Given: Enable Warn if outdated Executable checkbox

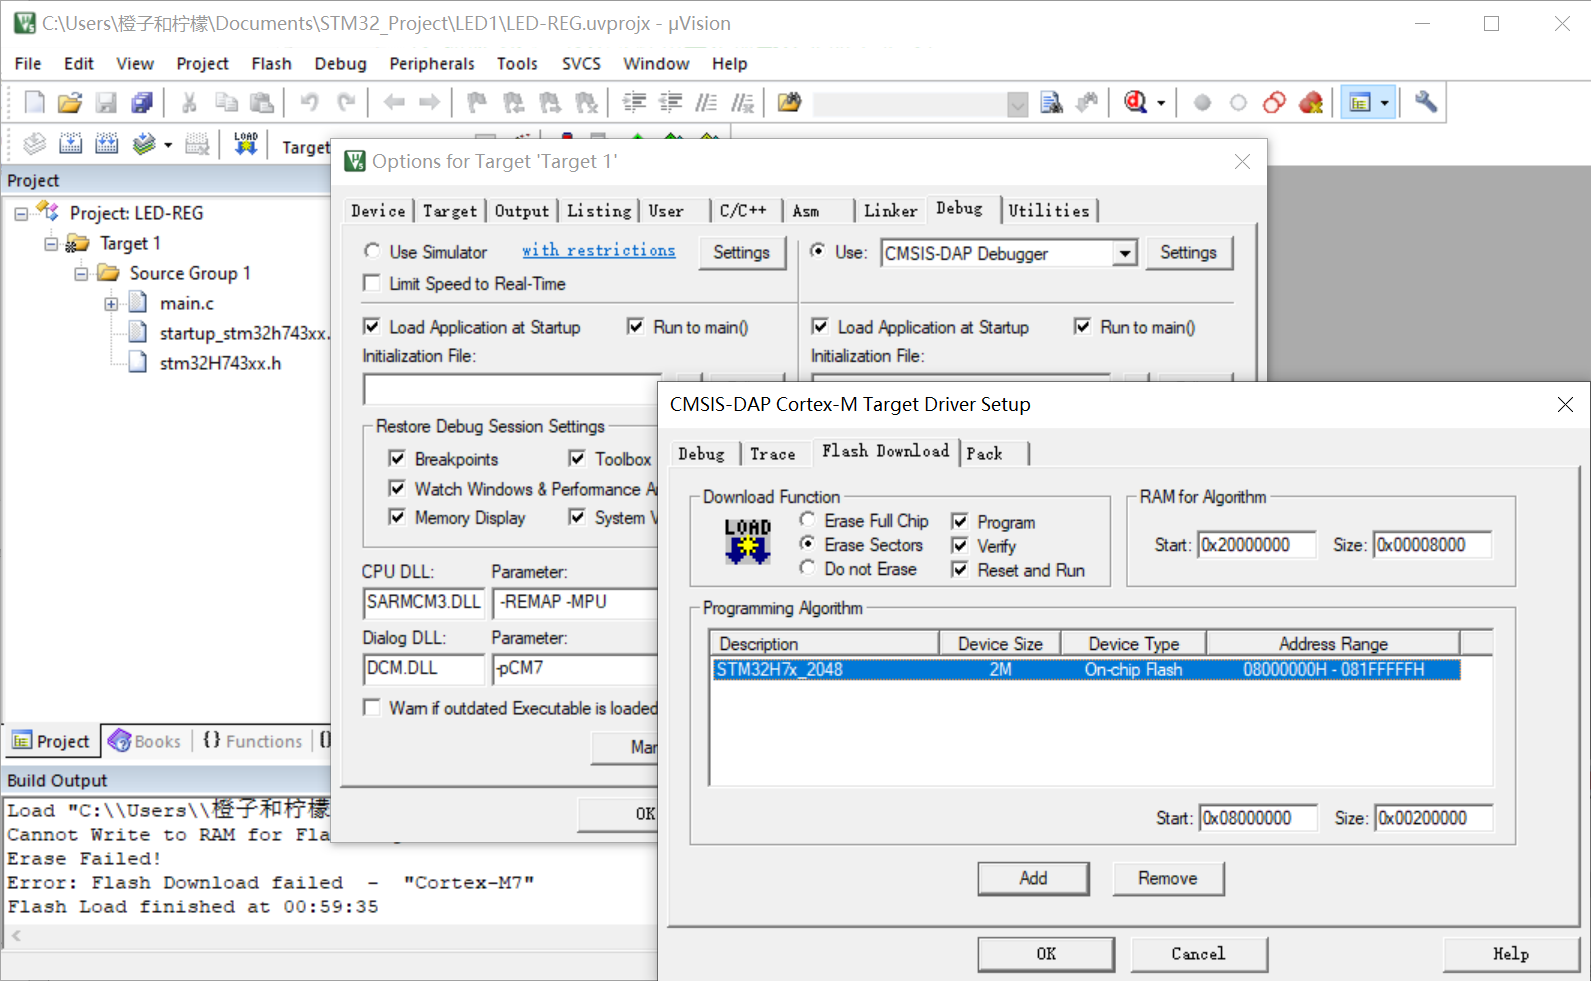Looking at the screenshot, I should (x=372, y=707).
